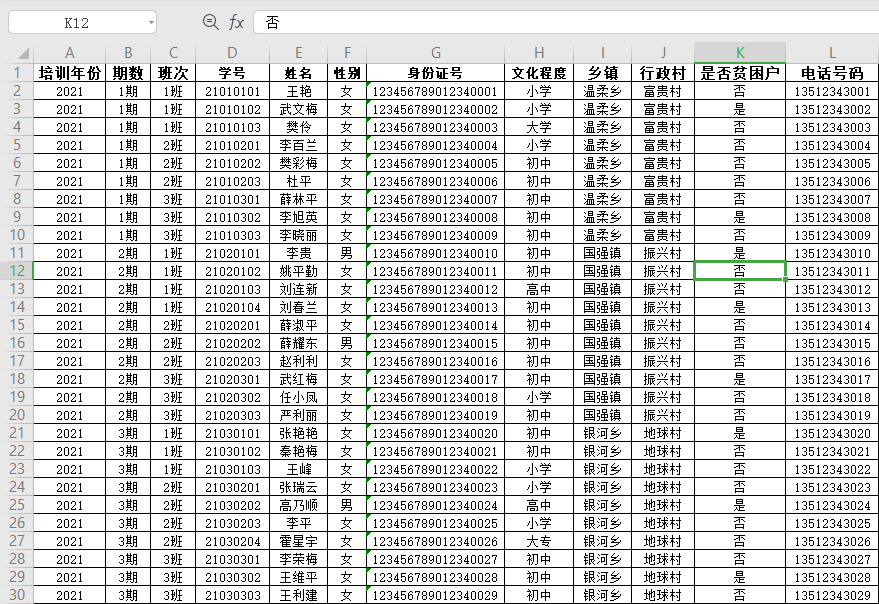Click the 培训年份 header cell

tap(69, 73)
